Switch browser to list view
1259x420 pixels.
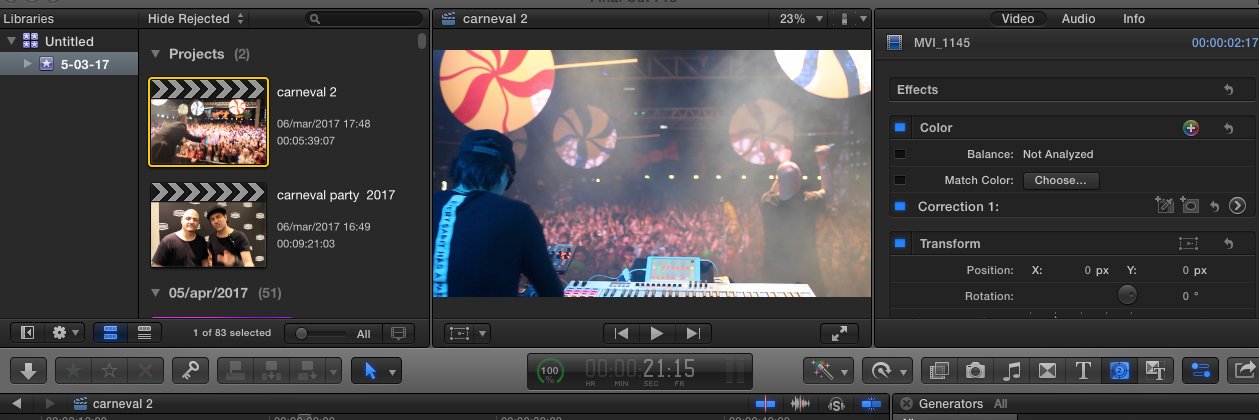(x=143, y=332)
